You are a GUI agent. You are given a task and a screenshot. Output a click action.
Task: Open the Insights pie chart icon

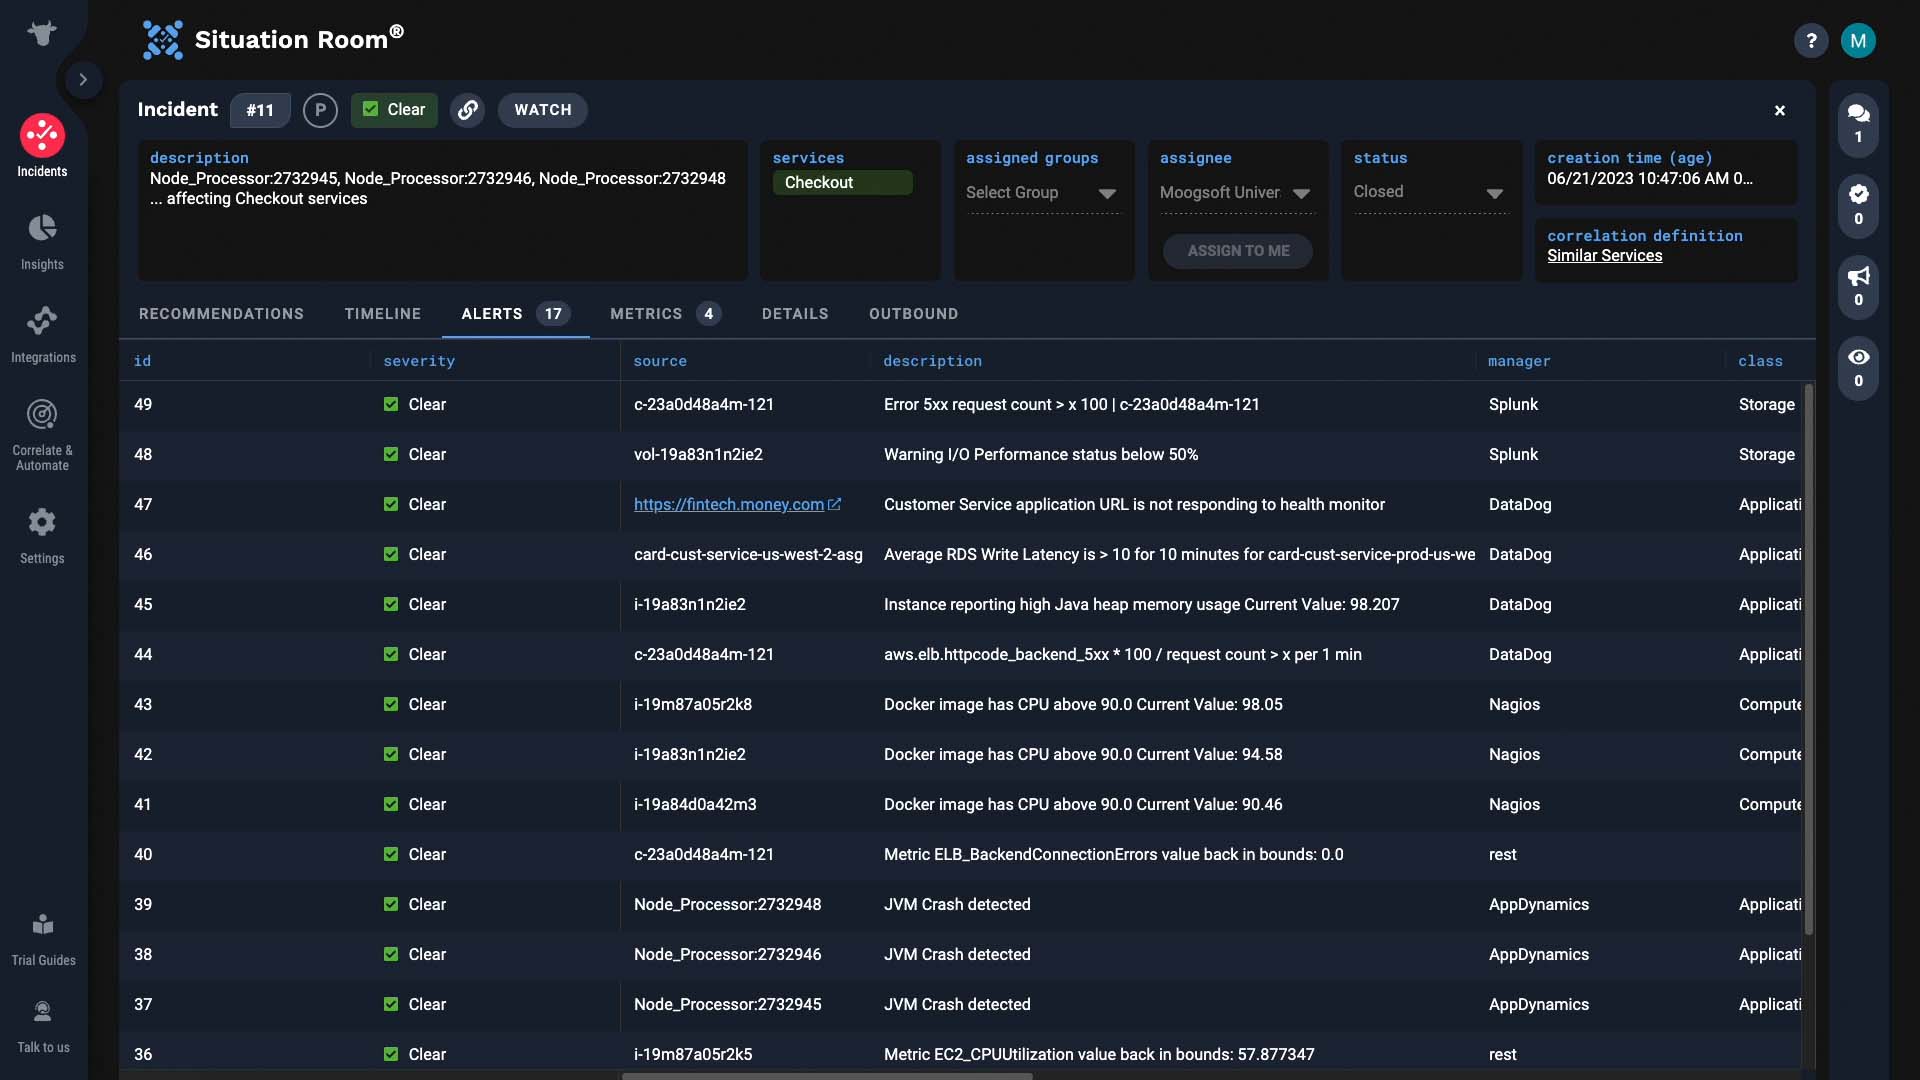pos(42,228)
